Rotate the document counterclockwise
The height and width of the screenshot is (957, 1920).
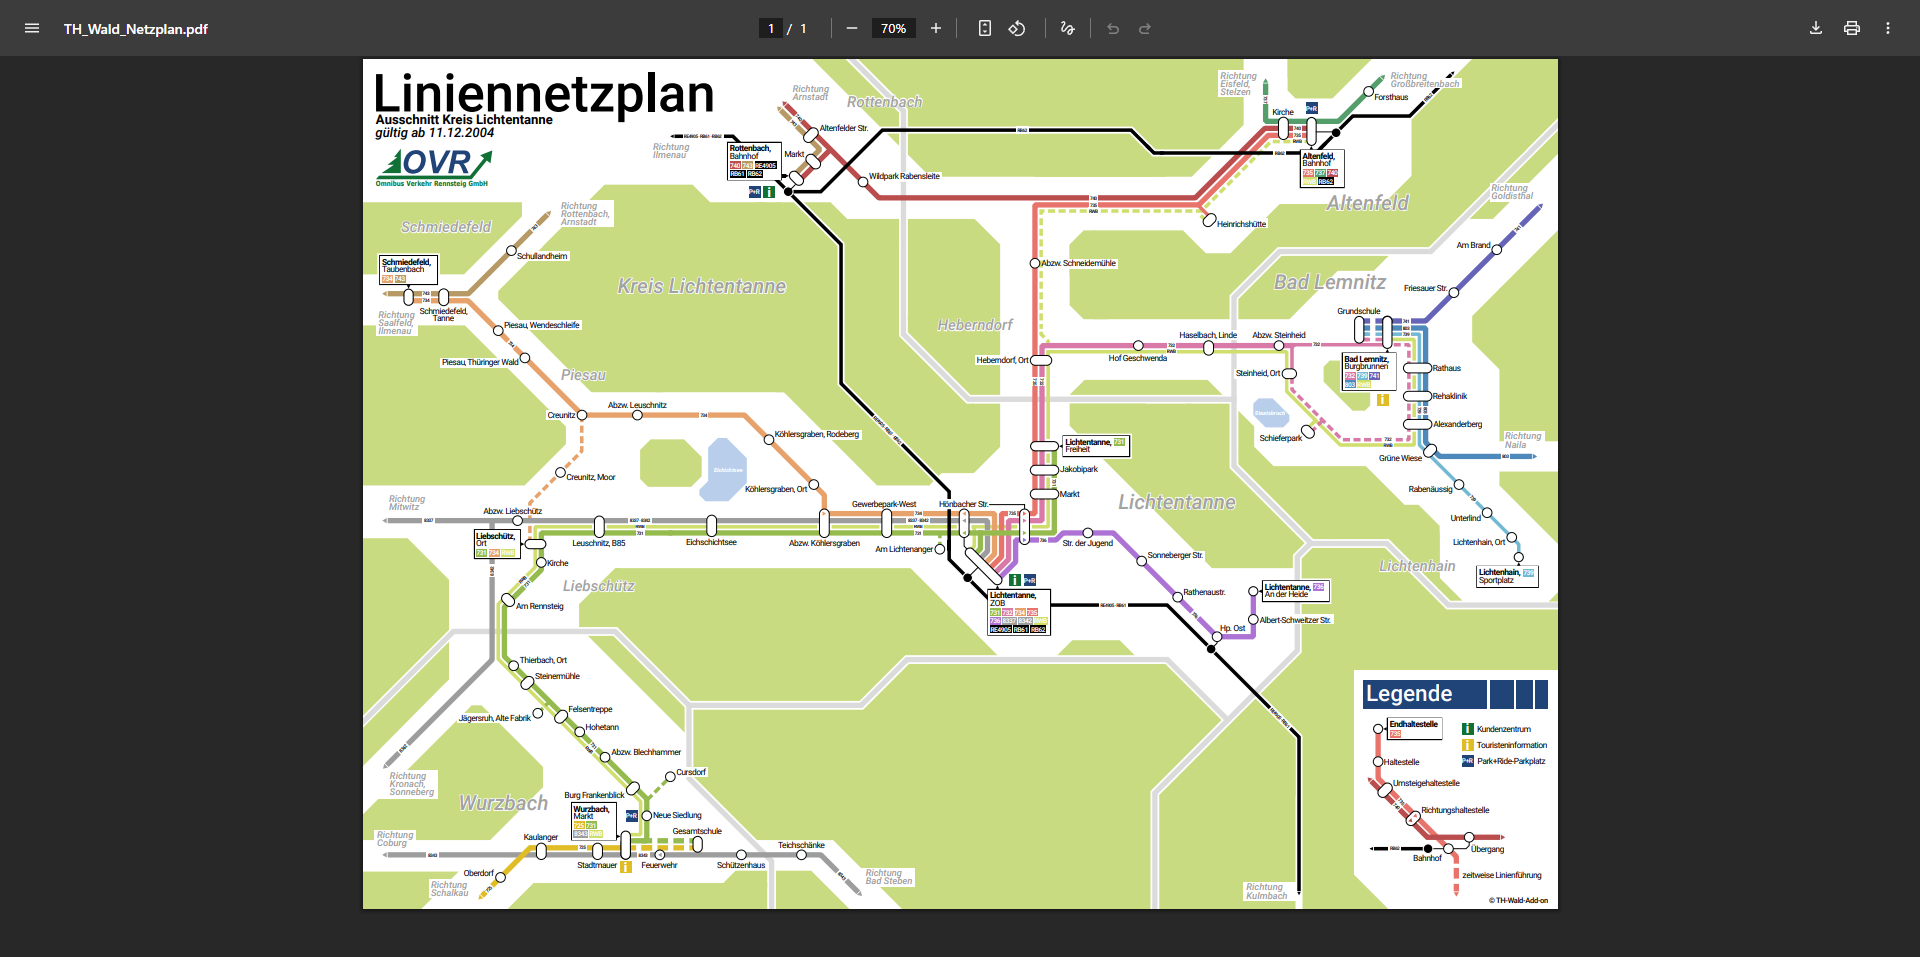click(x=1017, y=28)
